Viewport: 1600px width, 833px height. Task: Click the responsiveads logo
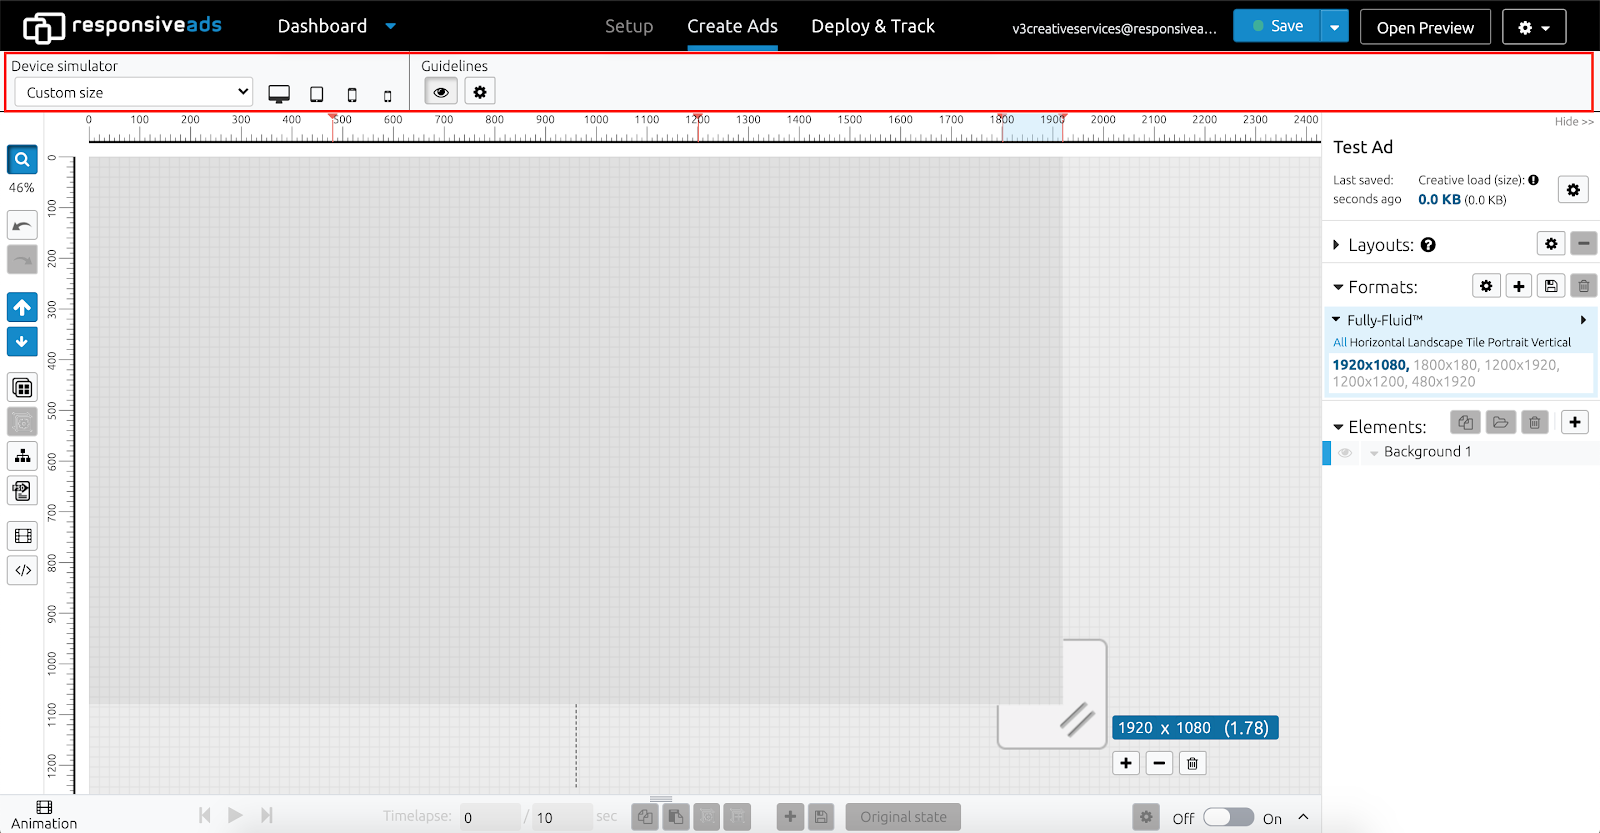pyautogui.click(x=122, y=26)
